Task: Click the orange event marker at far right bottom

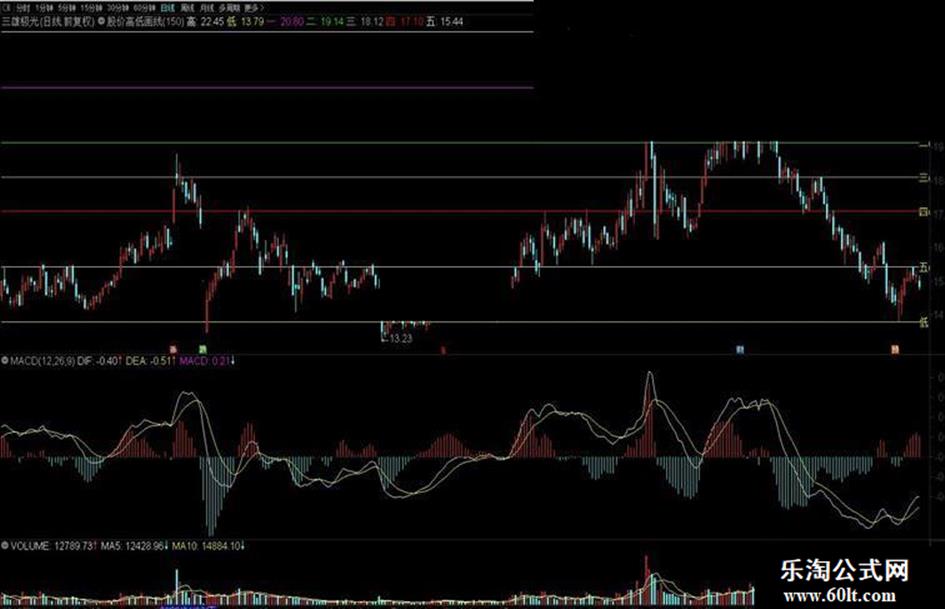Action: pos(895,349)
